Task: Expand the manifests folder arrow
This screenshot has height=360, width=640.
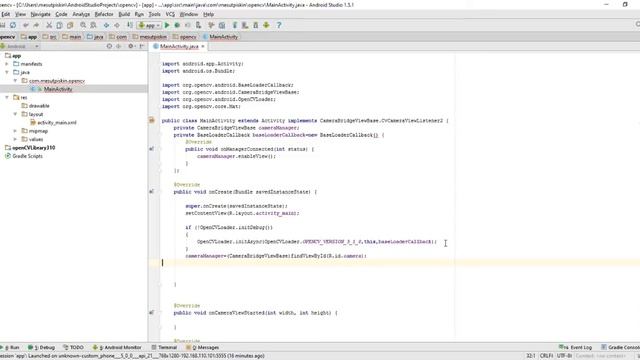Action: click(7, 64)
